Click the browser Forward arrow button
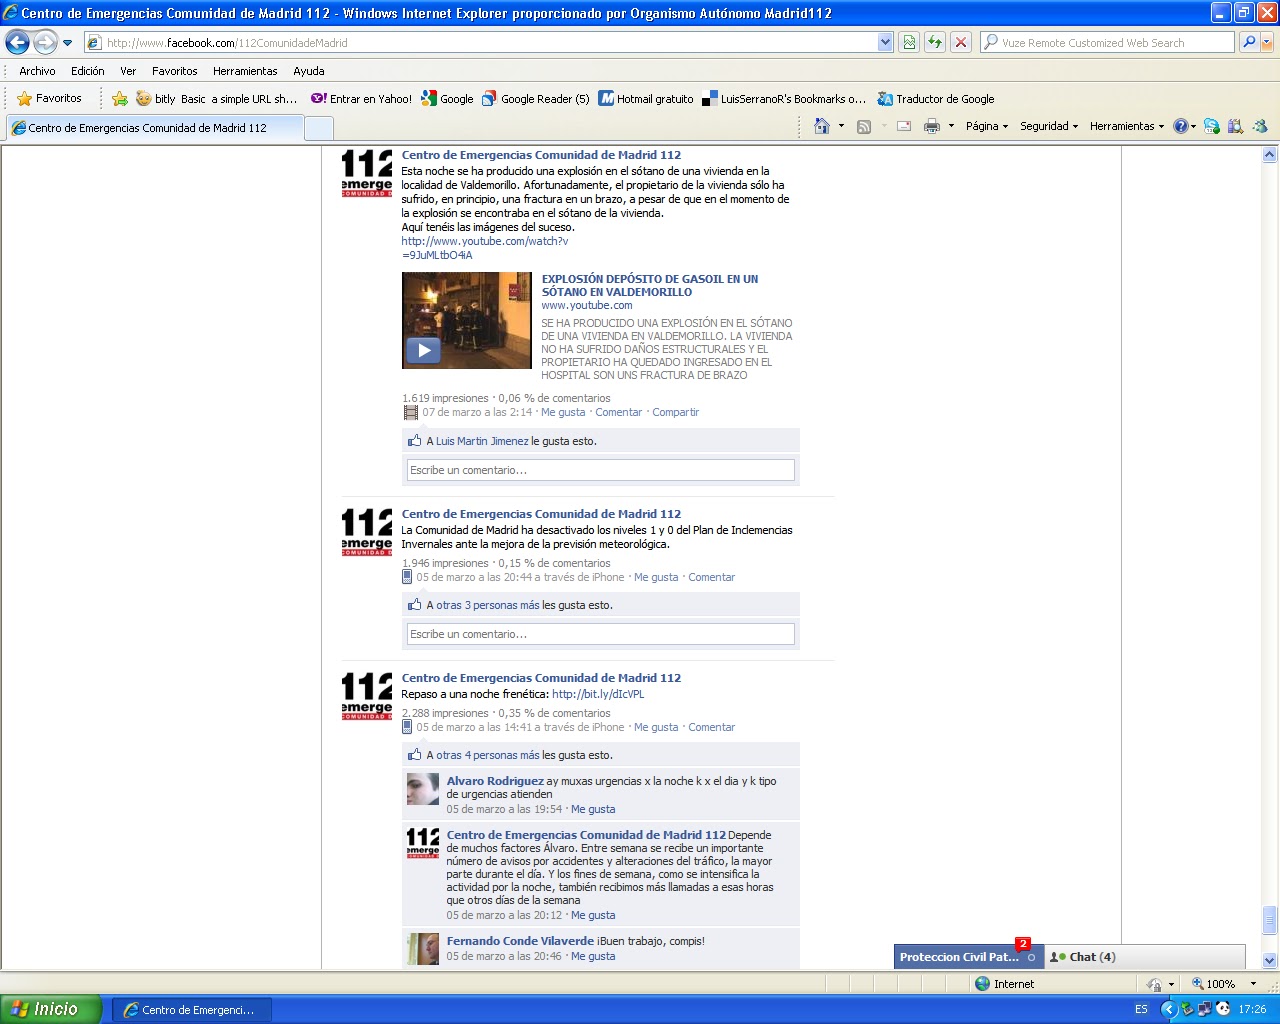Viewport: 1280px width, 1024px height. (x=45, y=42)
